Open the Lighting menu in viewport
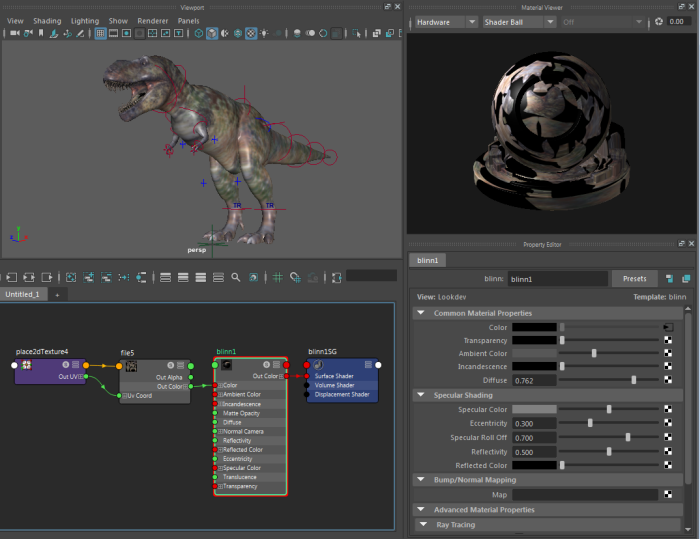Screen dimensions: 700x539 pyautogui.click(x=85, y=20)
